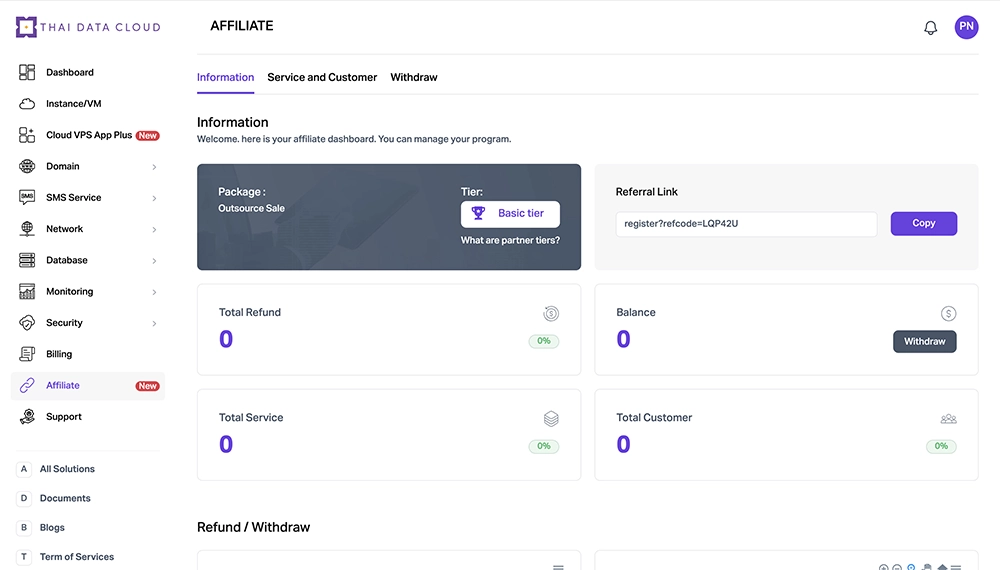The width and height of the screenshot is (1000, 570).
Task: Expand the Monitoring submenu chevron
Action: pyautogui.click(x=154, y=291)
